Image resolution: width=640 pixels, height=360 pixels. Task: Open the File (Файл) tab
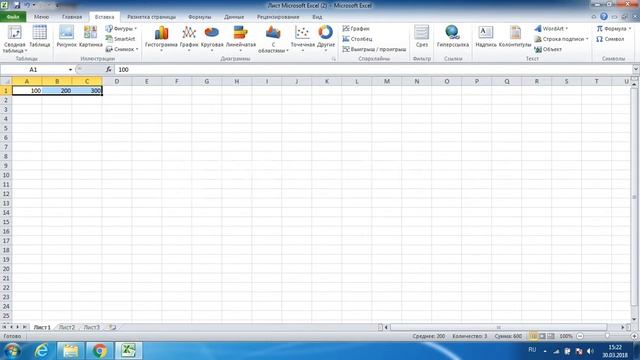tap(13, 17)
